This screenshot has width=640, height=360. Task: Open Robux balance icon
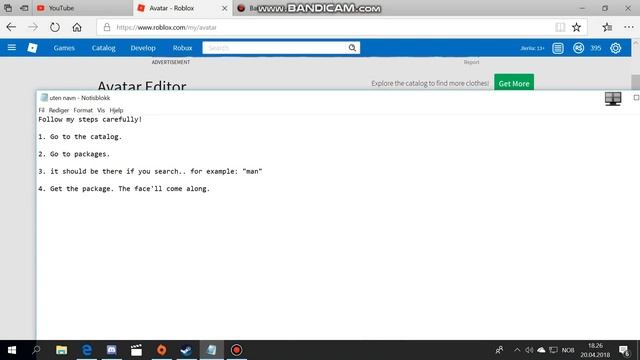(578, 48)
